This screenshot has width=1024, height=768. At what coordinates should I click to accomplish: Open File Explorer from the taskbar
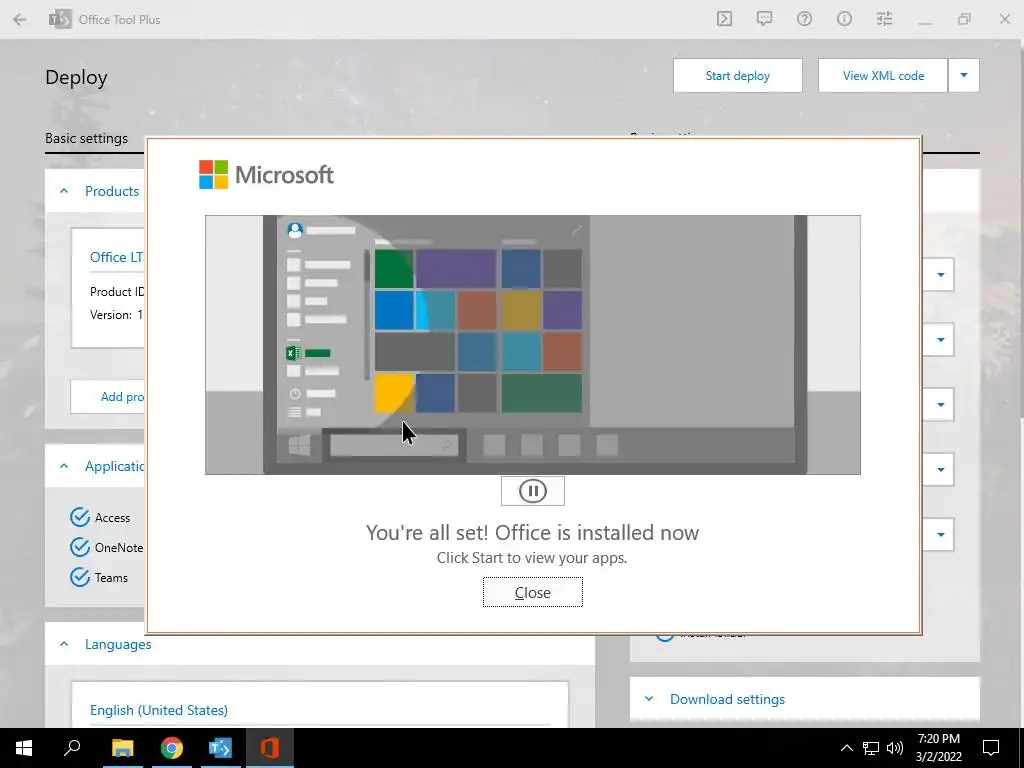(123, 748)
